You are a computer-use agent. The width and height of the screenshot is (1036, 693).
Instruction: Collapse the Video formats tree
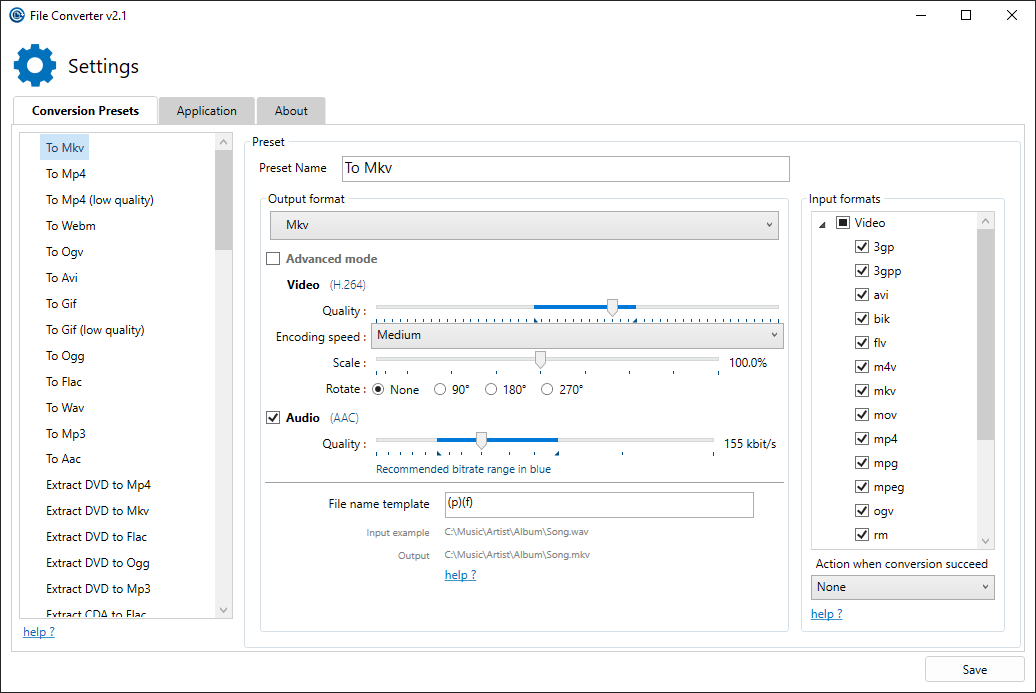pos(824,222)
